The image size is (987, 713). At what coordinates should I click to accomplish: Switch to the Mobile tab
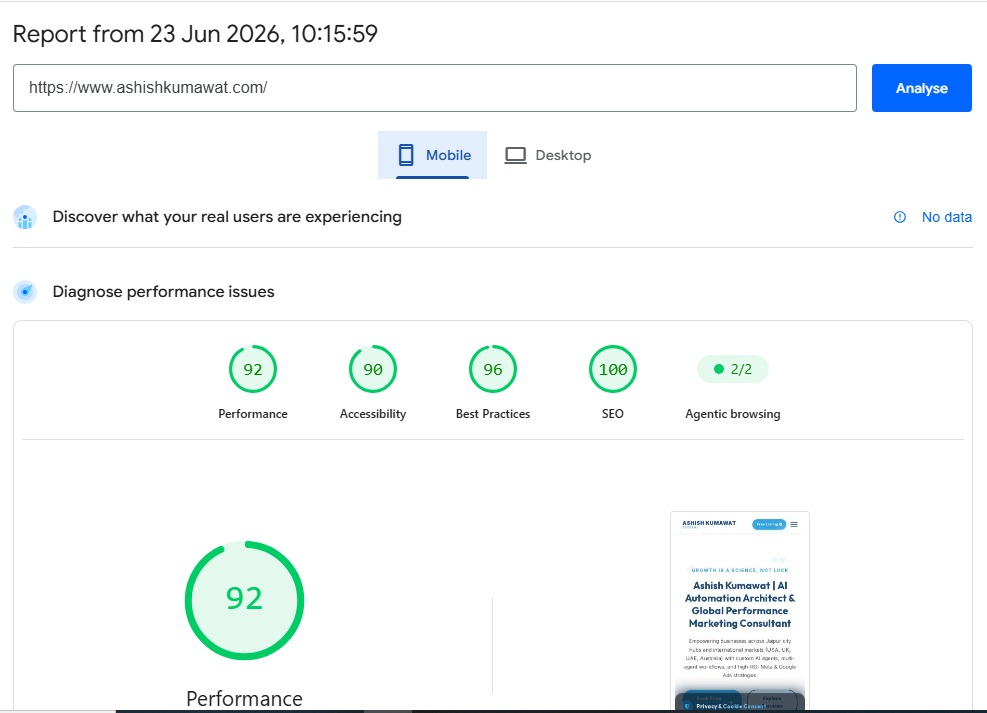[x=432, y=155]
